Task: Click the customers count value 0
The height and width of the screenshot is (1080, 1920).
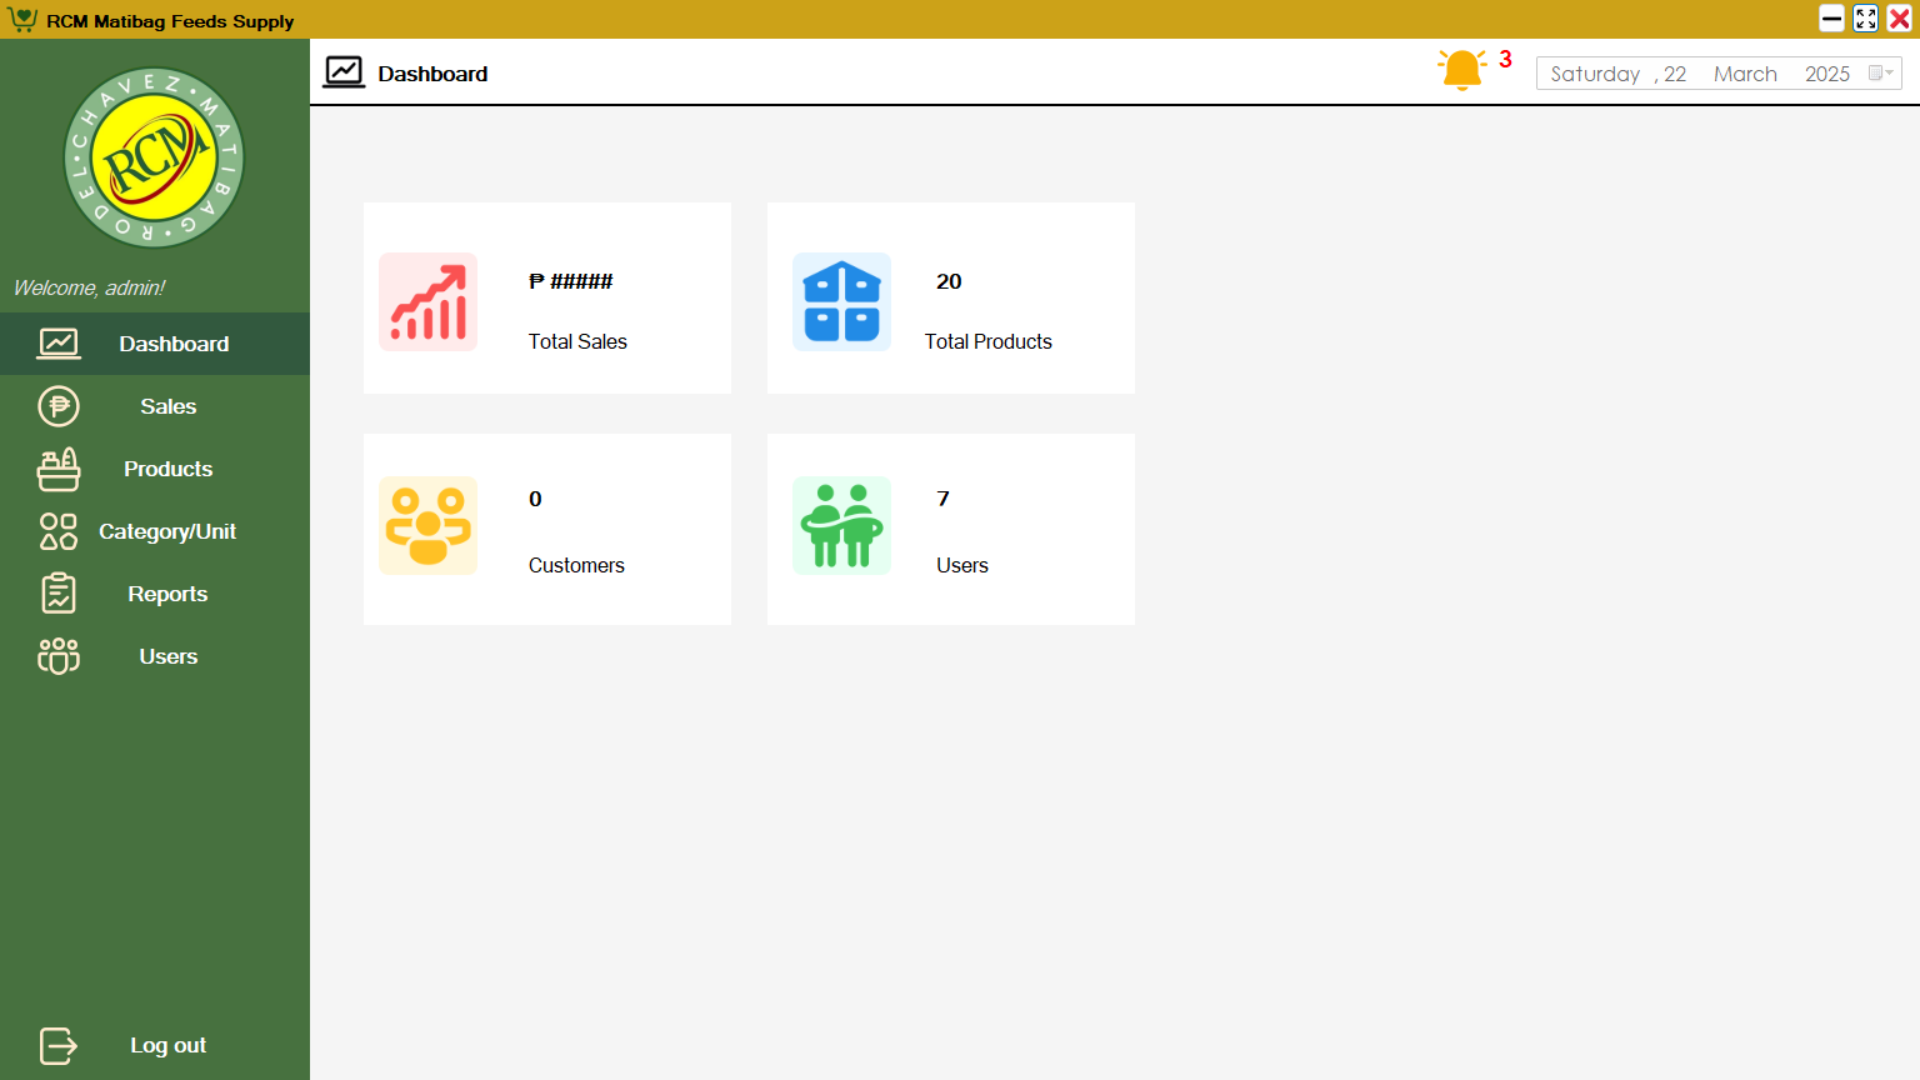Action: click(x=535, y=499)
